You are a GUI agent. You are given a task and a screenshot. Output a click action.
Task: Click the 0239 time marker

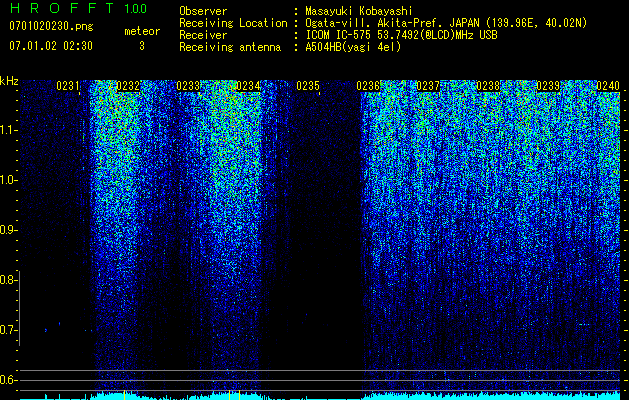click(548, 86)
